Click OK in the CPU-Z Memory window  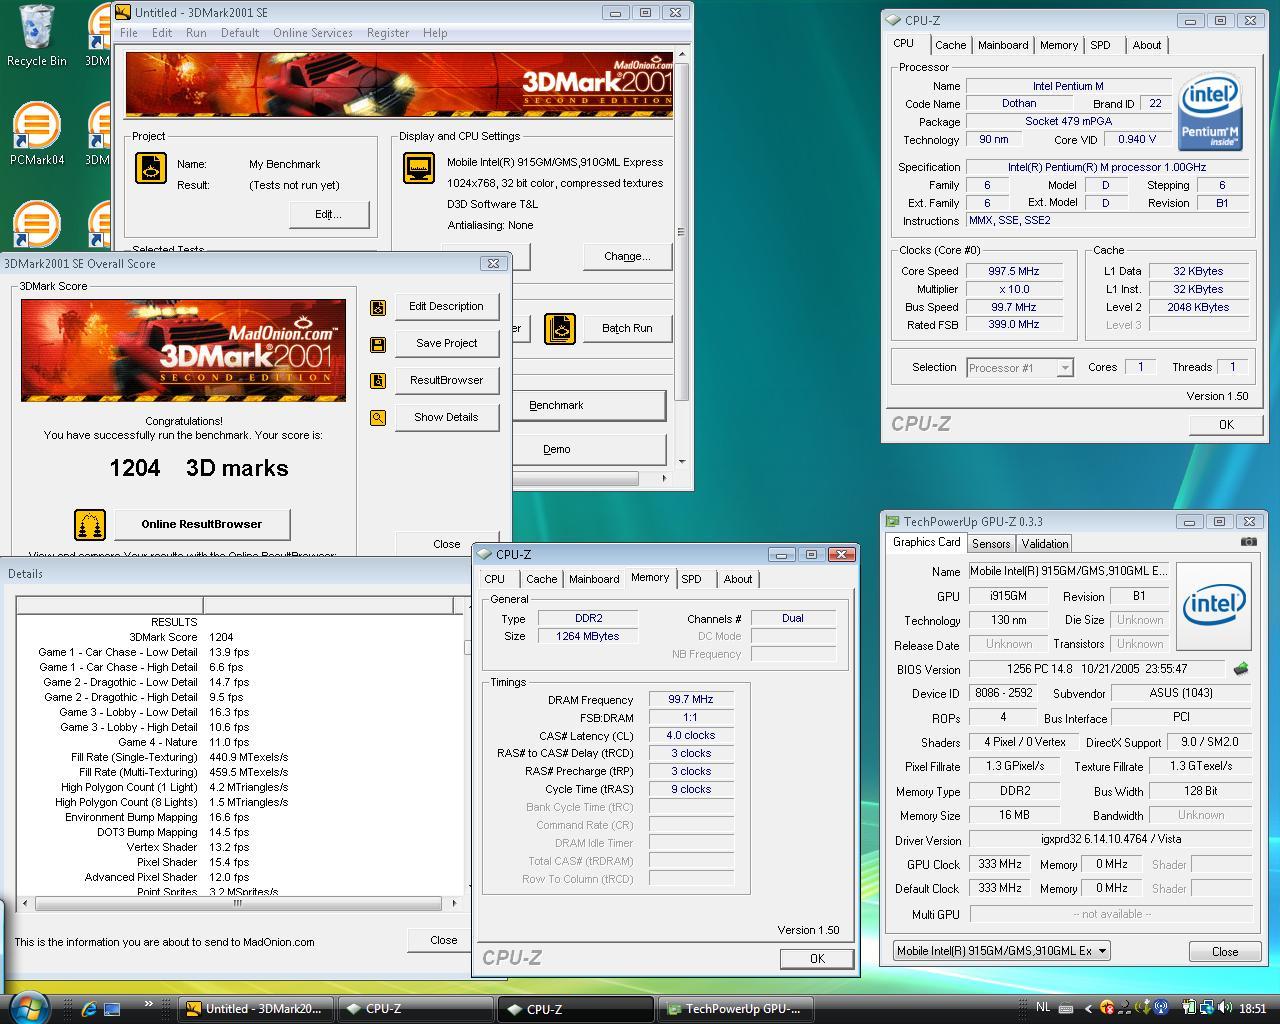pyautogui.click(x=817, y=959)
